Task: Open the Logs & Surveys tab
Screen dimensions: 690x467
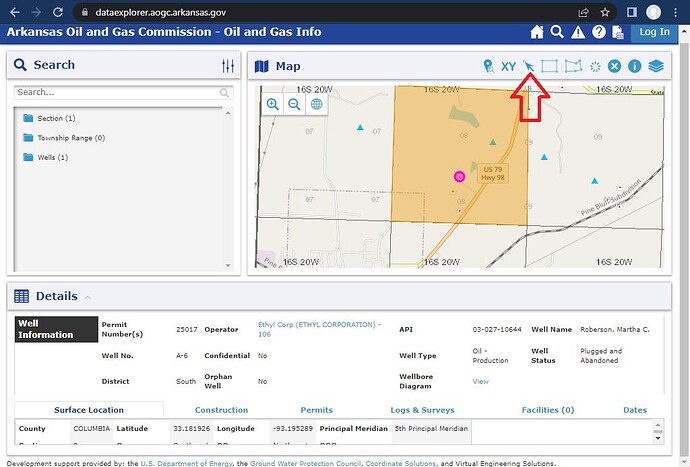Action: point(422,410)
